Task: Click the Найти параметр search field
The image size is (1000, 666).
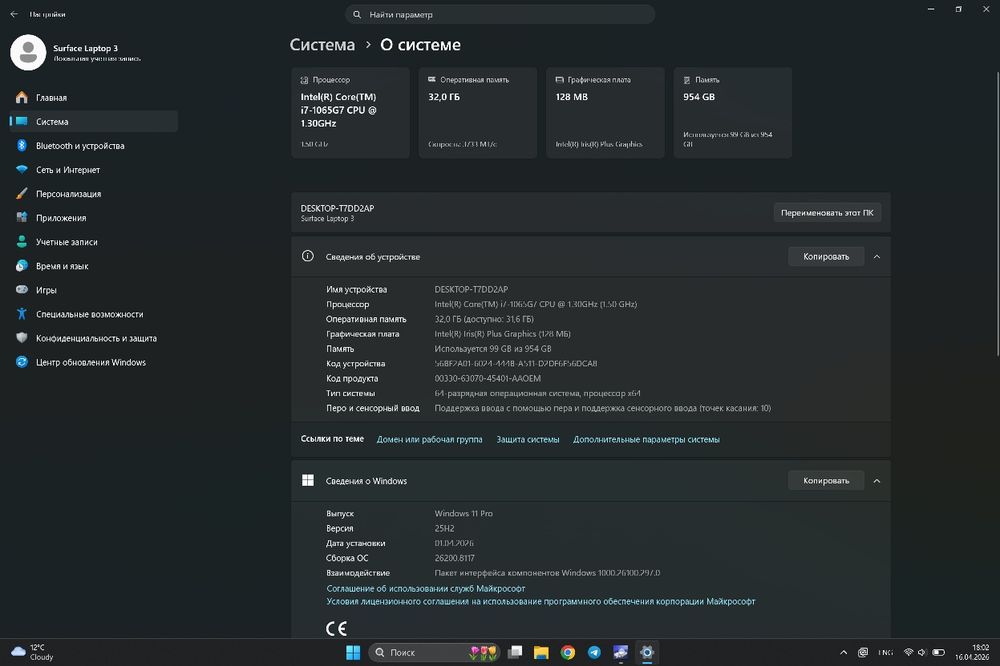Action: pyautogui.click(x=500, y=14)
